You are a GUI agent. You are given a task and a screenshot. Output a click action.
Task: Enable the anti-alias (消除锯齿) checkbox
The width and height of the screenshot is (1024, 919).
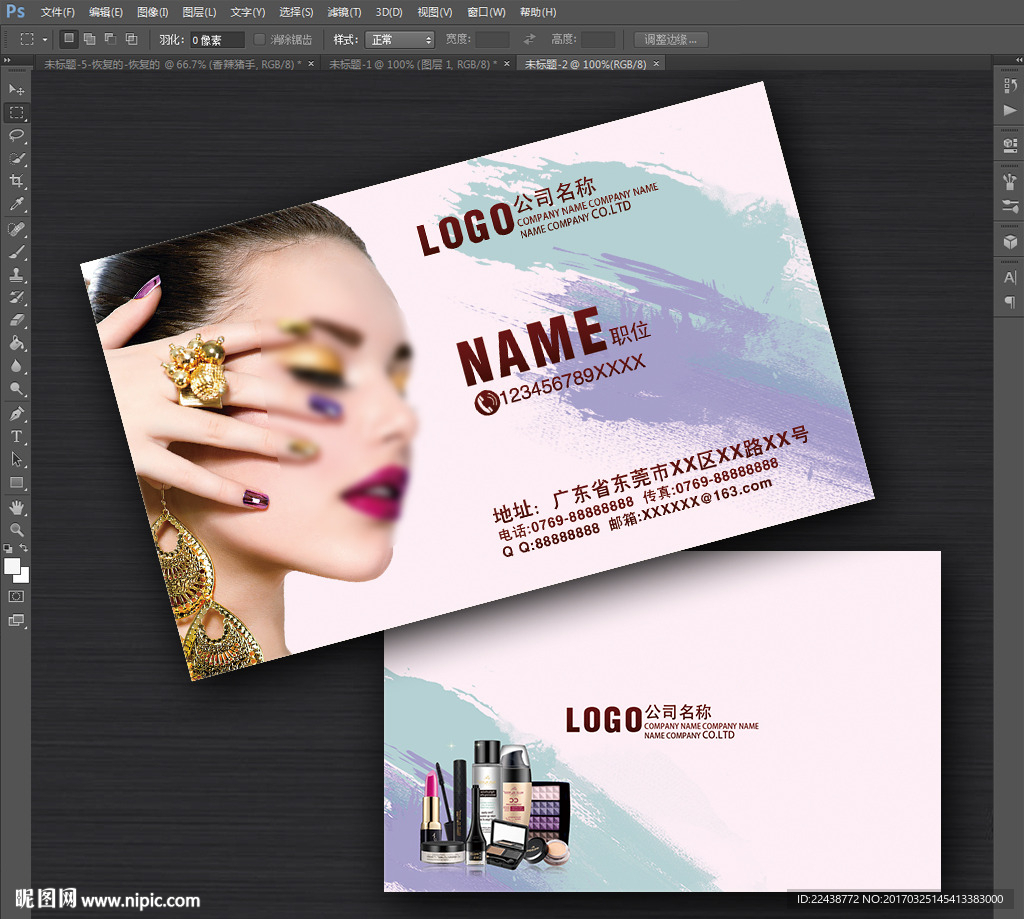coord(260,39)
